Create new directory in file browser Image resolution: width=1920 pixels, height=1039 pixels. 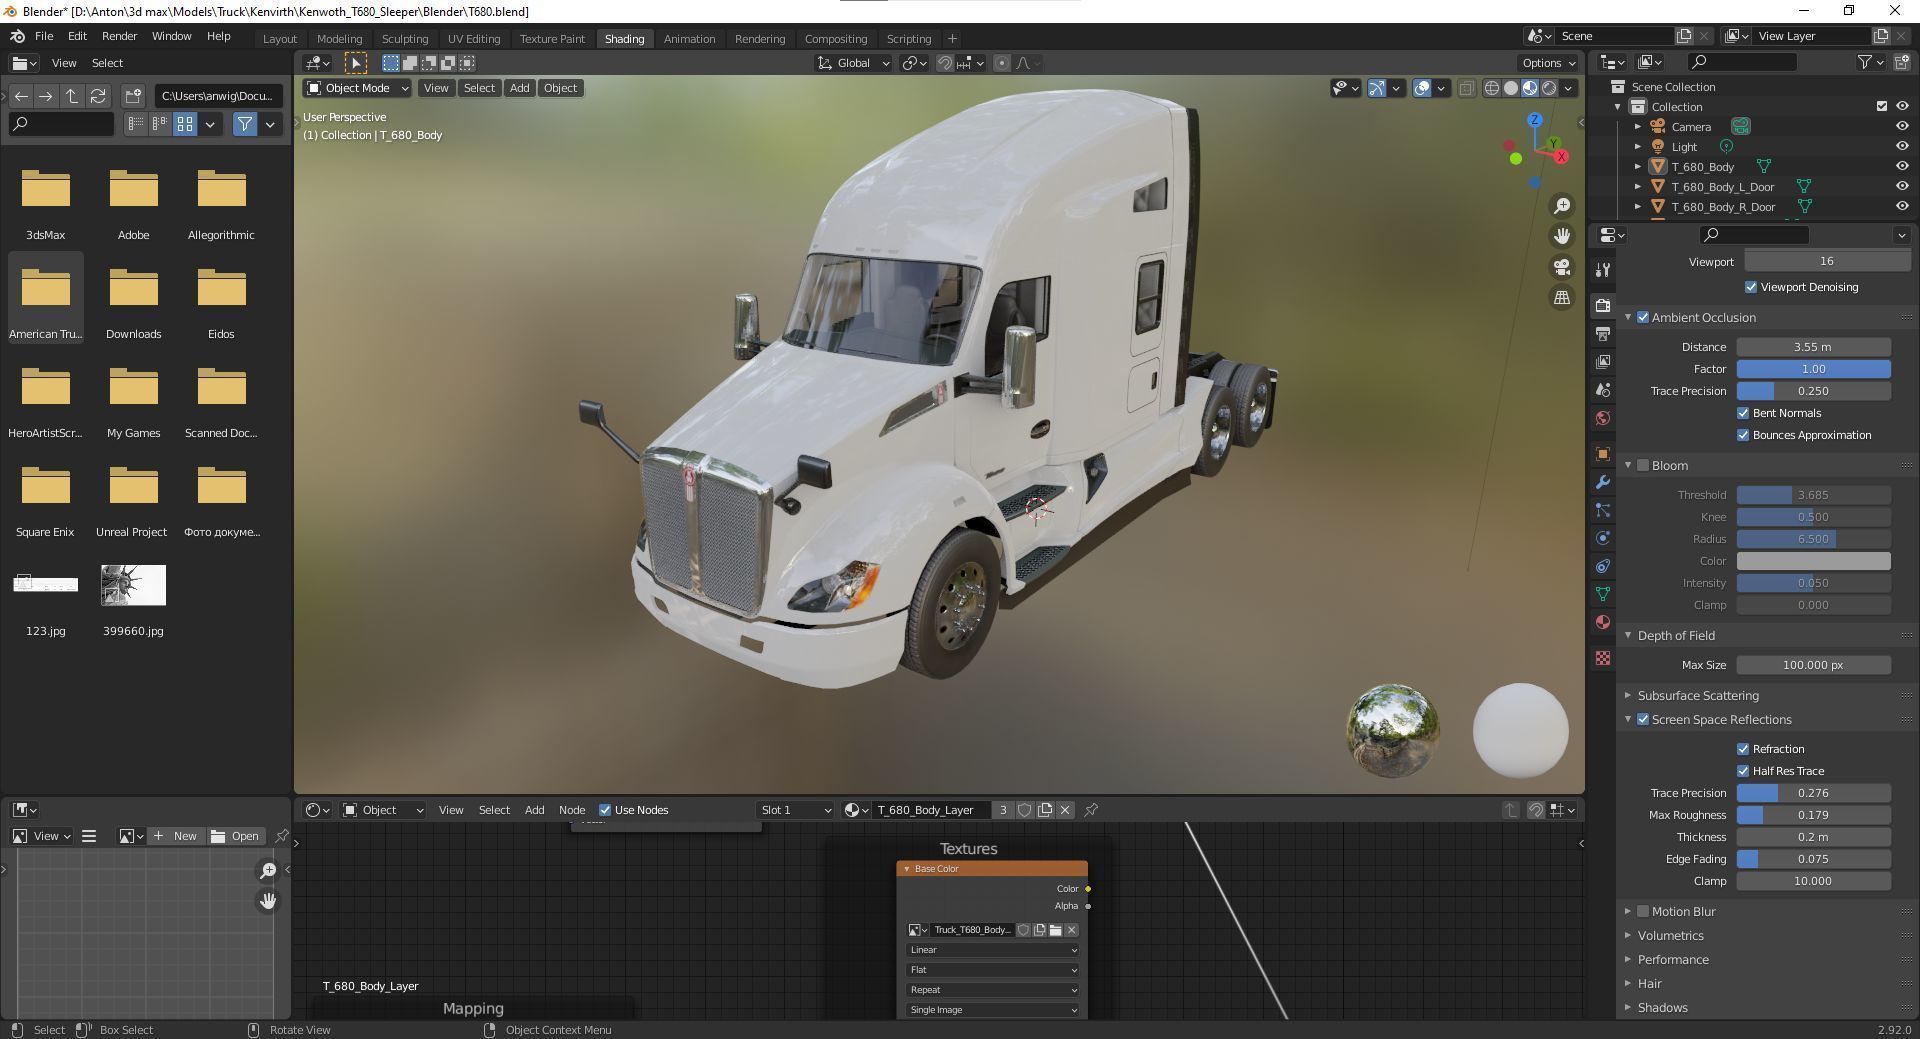tap(133, 96)
